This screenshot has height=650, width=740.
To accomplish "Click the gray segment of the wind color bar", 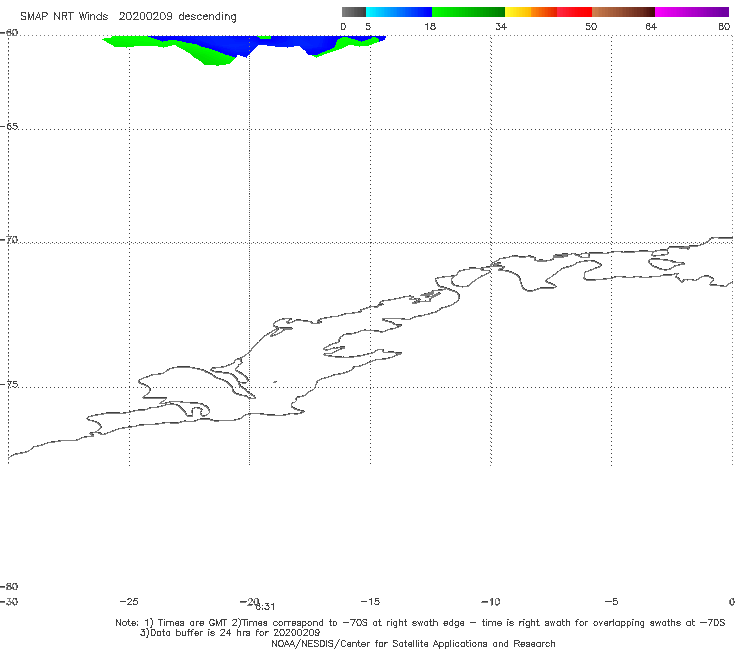I will pyautogui.click(x=353, y=12).
